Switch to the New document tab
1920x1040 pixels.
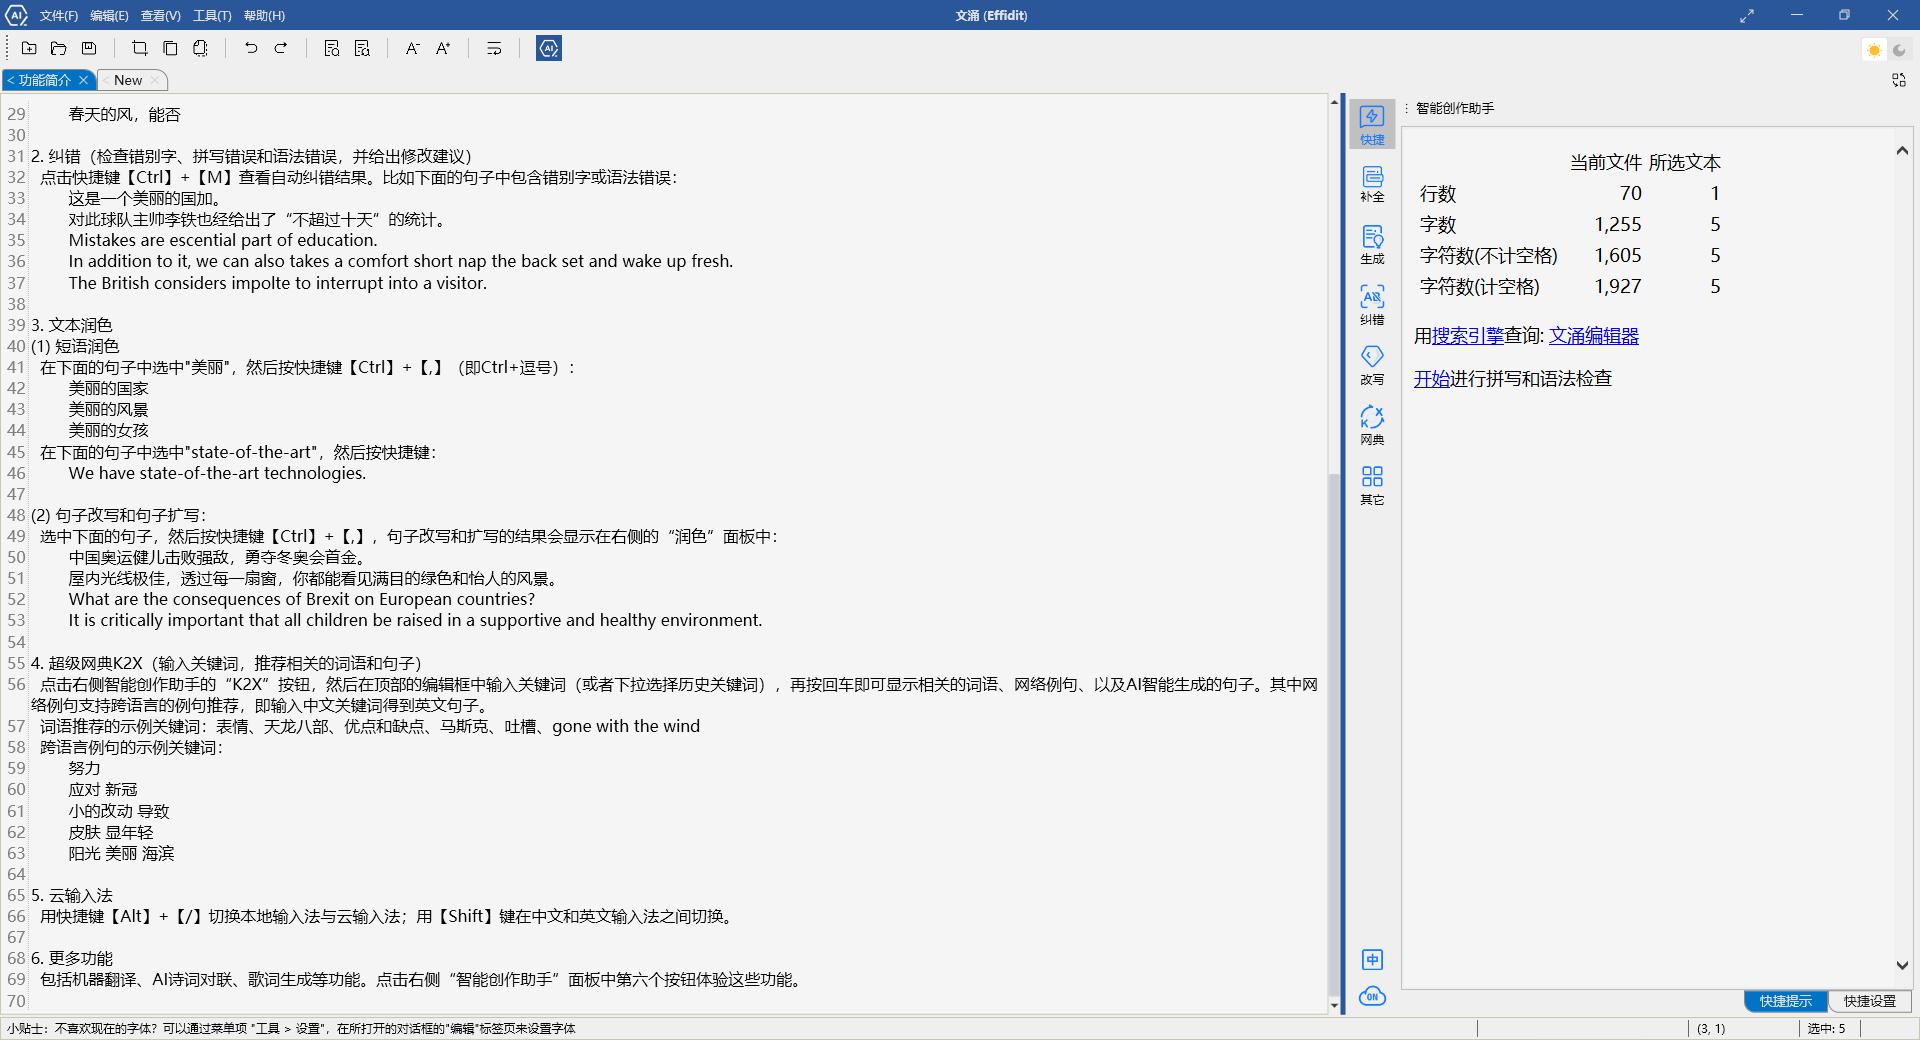pos(127,80)
